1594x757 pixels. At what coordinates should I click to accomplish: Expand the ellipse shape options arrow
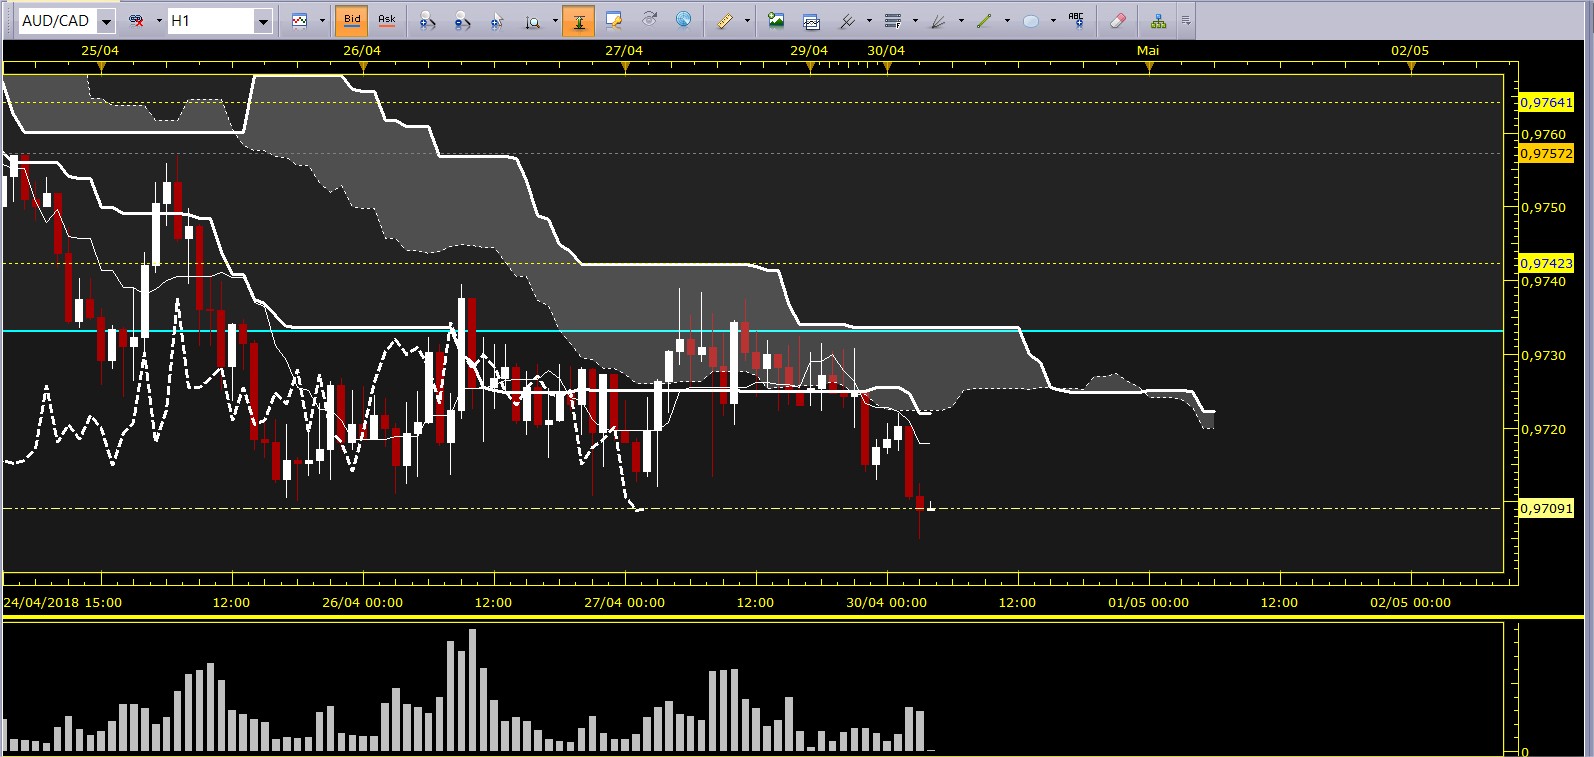tap(1053, 21)
